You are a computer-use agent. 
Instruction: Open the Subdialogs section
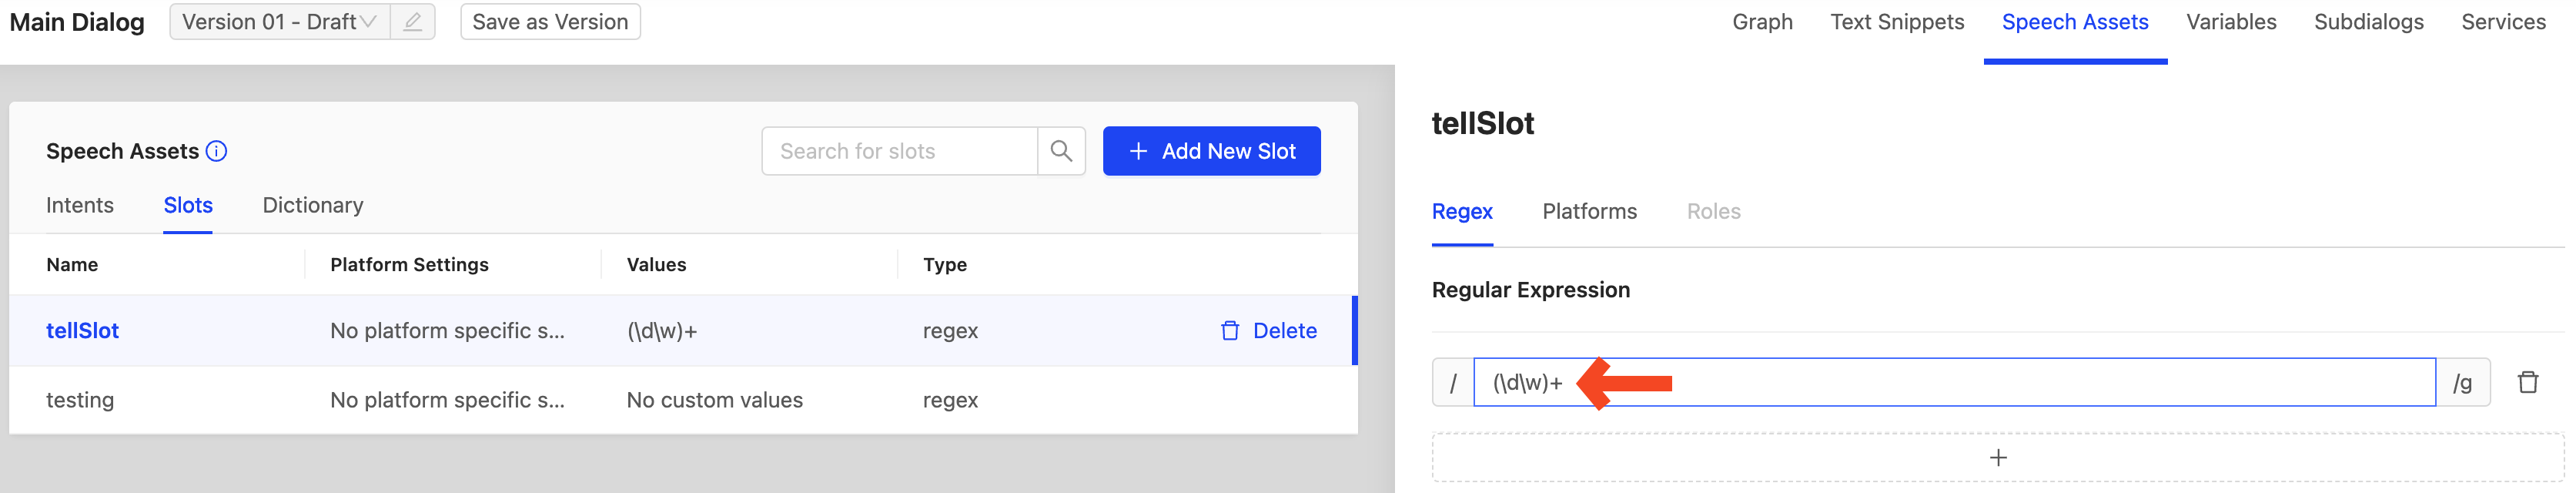point(2368,22)
